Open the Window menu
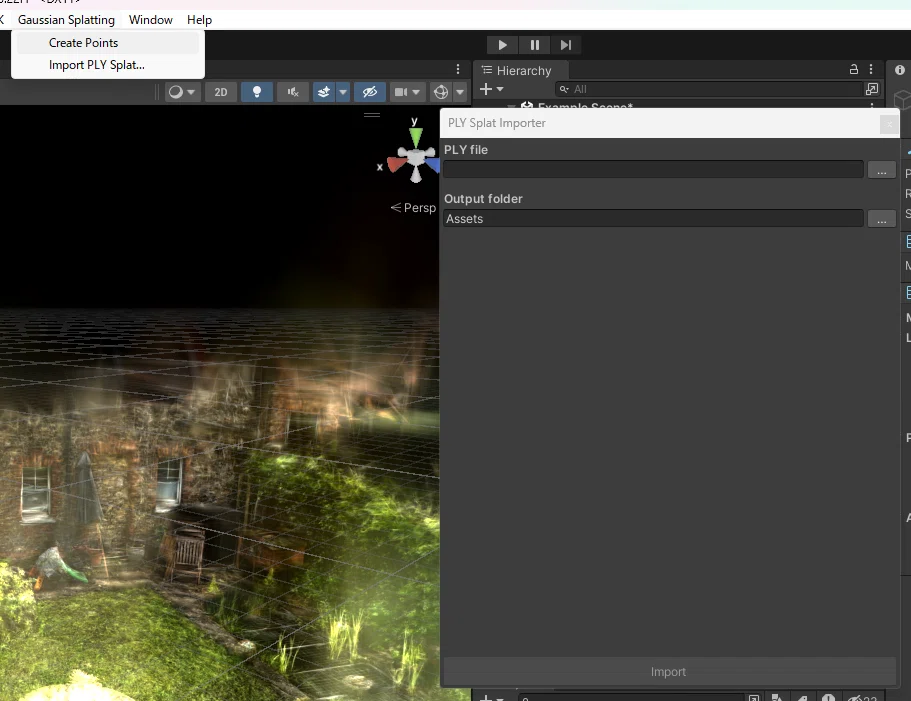911x701 pixels. (x=150, y=20)
